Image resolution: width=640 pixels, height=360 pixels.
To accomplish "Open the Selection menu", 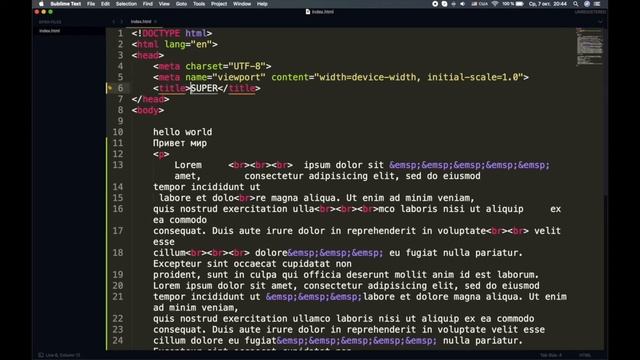I will point(126,4).
